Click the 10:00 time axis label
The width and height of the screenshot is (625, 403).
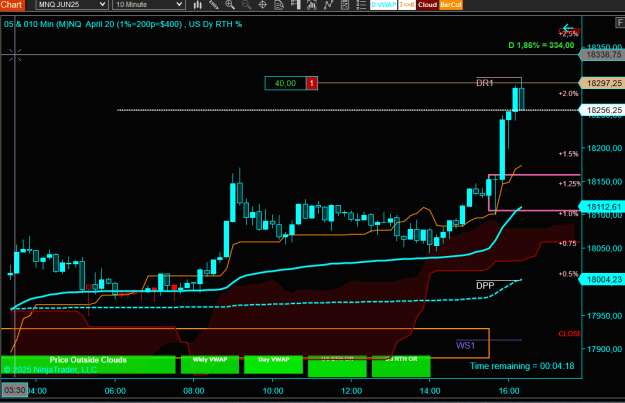point(273,391)
